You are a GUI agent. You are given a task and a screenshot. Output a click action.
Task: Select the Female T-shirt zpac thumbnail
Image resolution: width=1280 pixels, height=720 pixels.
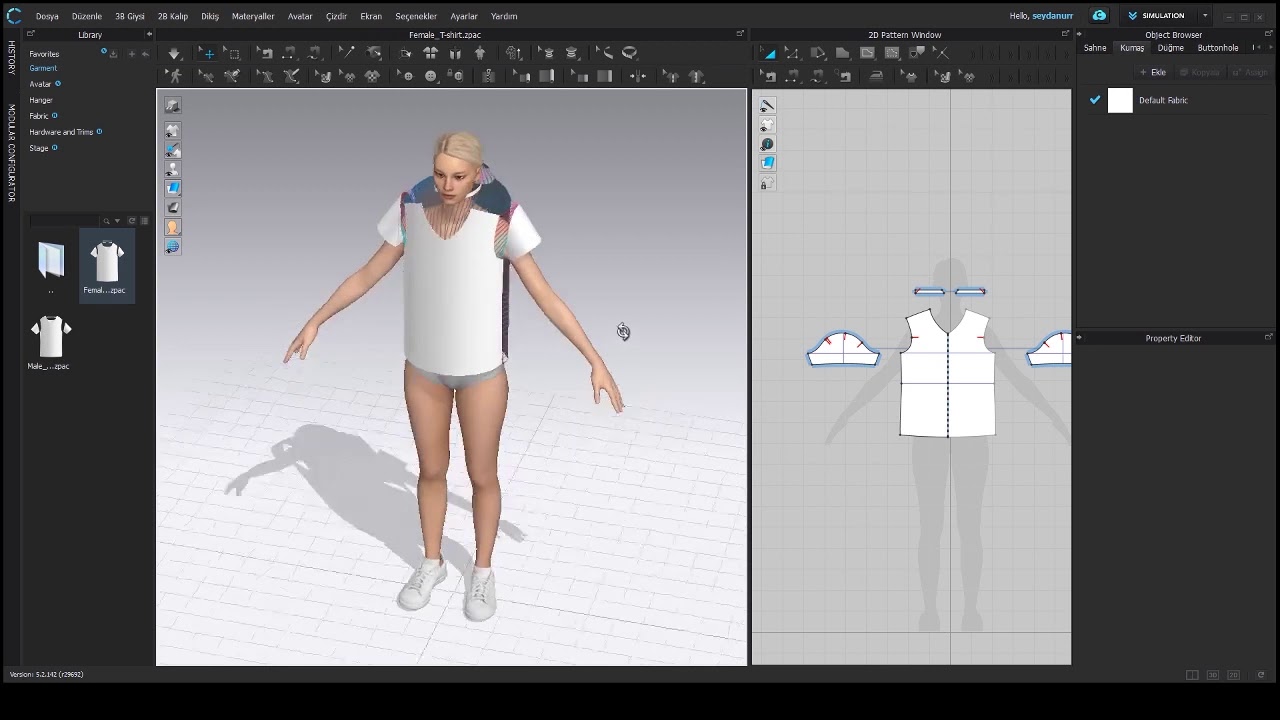coord(106,266)
